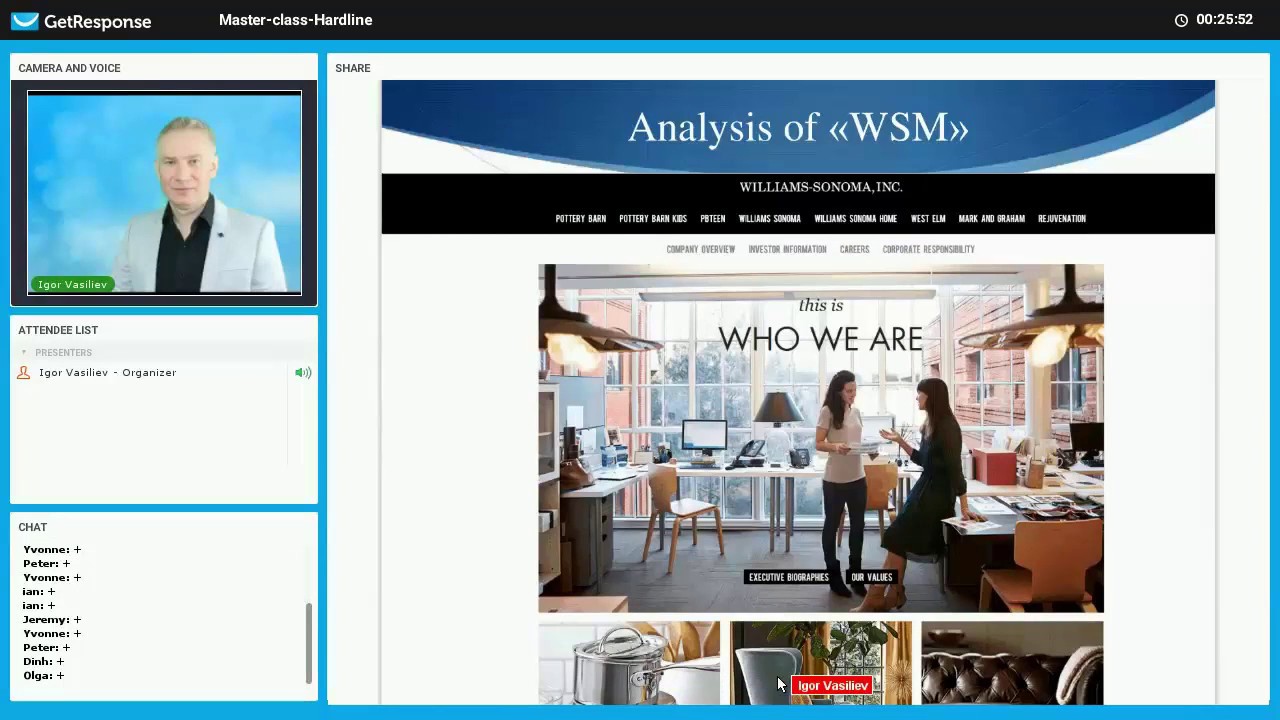Open the Company Overview menu item
1280x720 pixels.
[701, 250]
